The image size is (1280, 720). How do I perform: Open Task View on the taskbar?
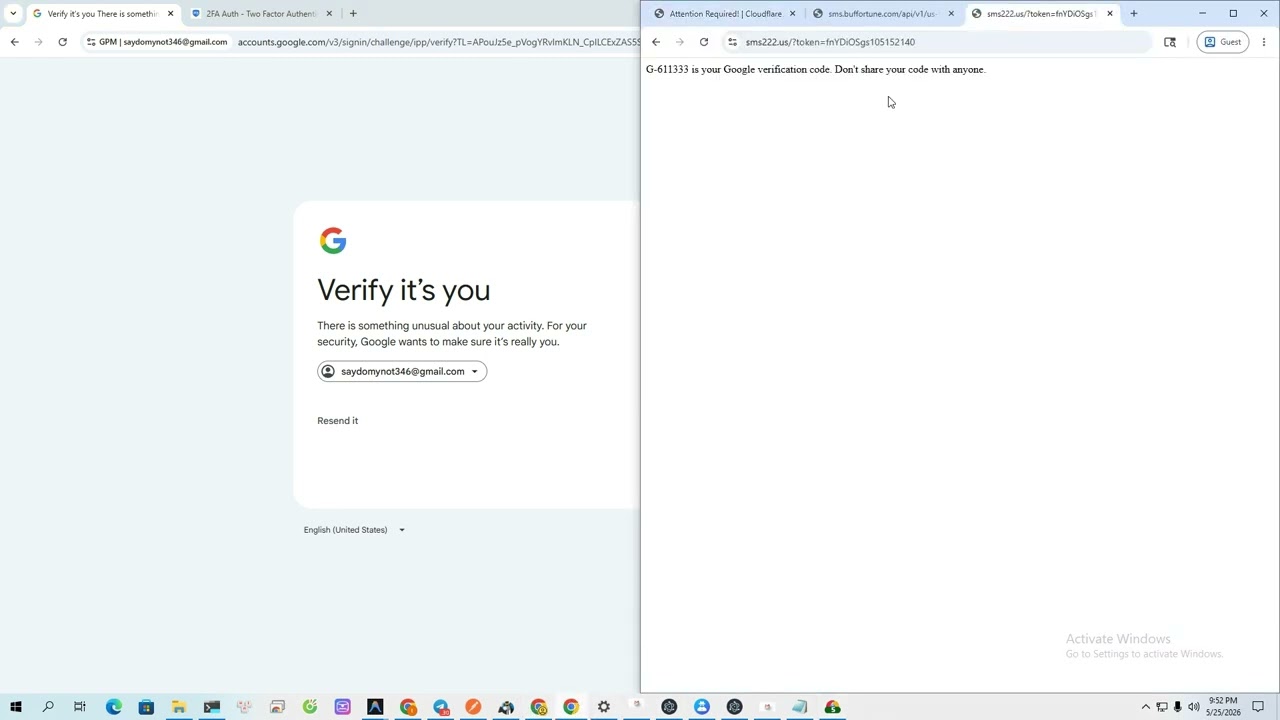[80, 707]
